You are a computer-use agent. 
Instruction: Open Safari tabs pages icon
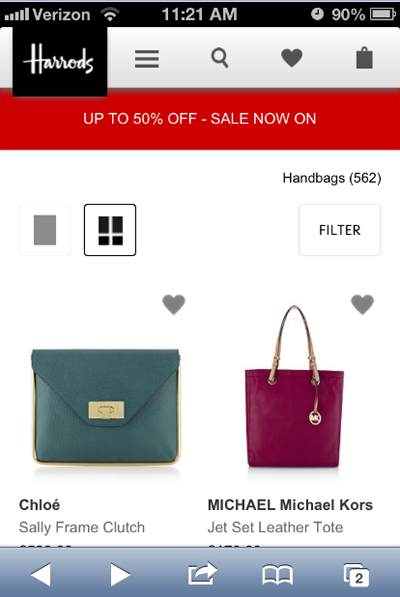click(x=356, y=574)
